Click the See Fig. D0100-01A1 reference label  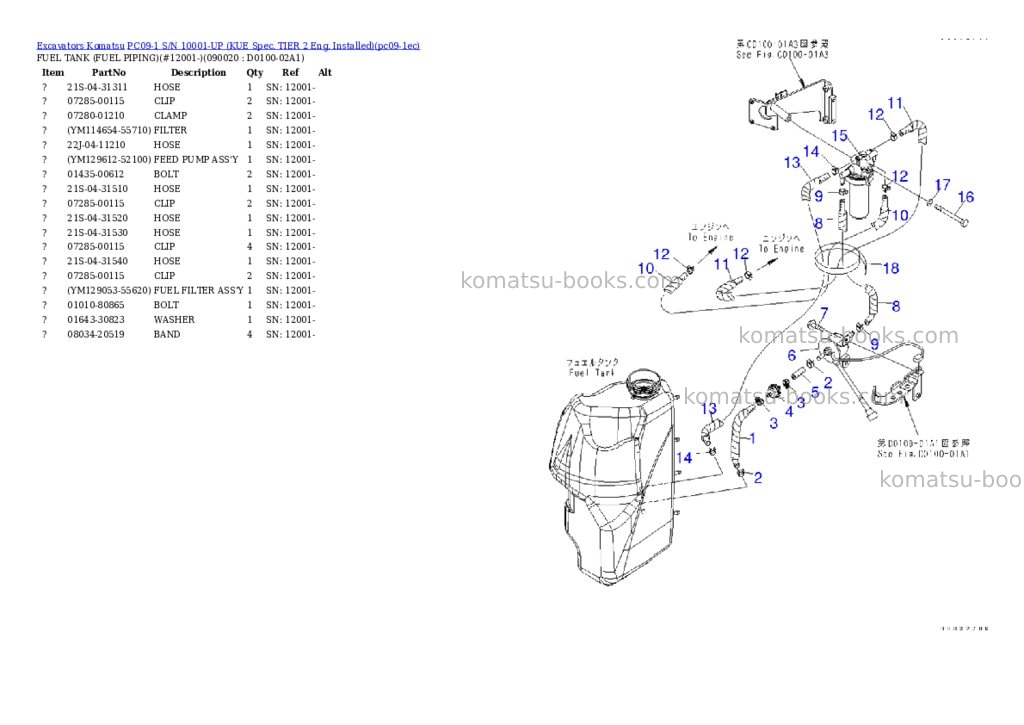923,453
